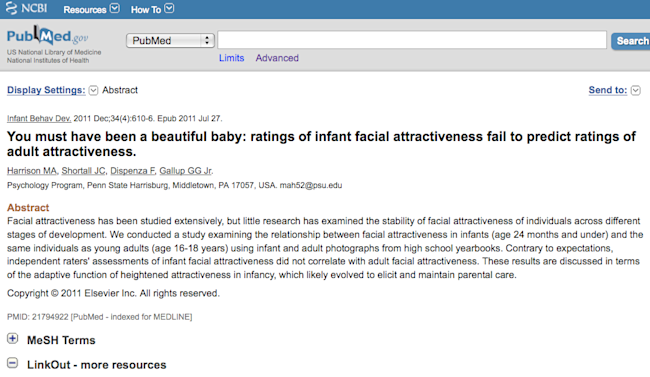
Task: Open the How To menu
Action: coord(146,9)
